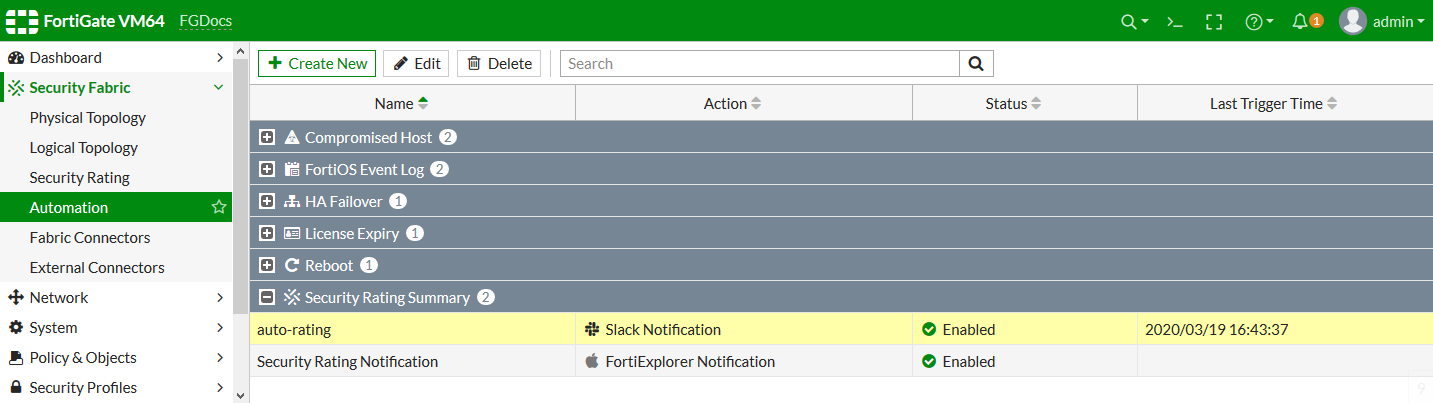
Task: Open External Connectors page
Action: pos(97,268)
